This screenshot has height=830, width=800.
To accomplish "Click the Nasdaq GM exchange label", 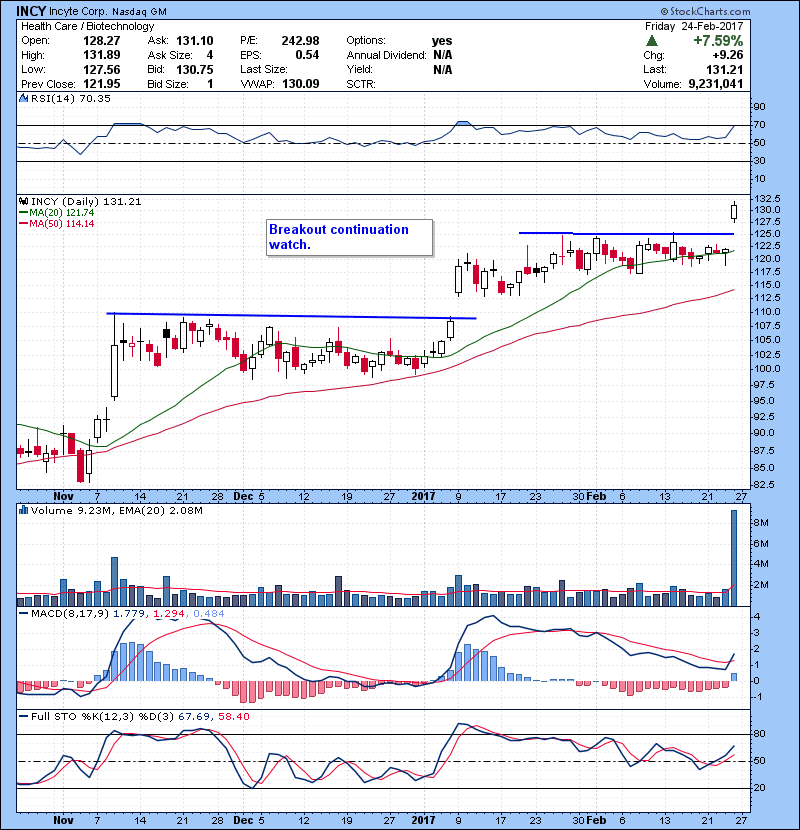I will [x=139, y=12].
